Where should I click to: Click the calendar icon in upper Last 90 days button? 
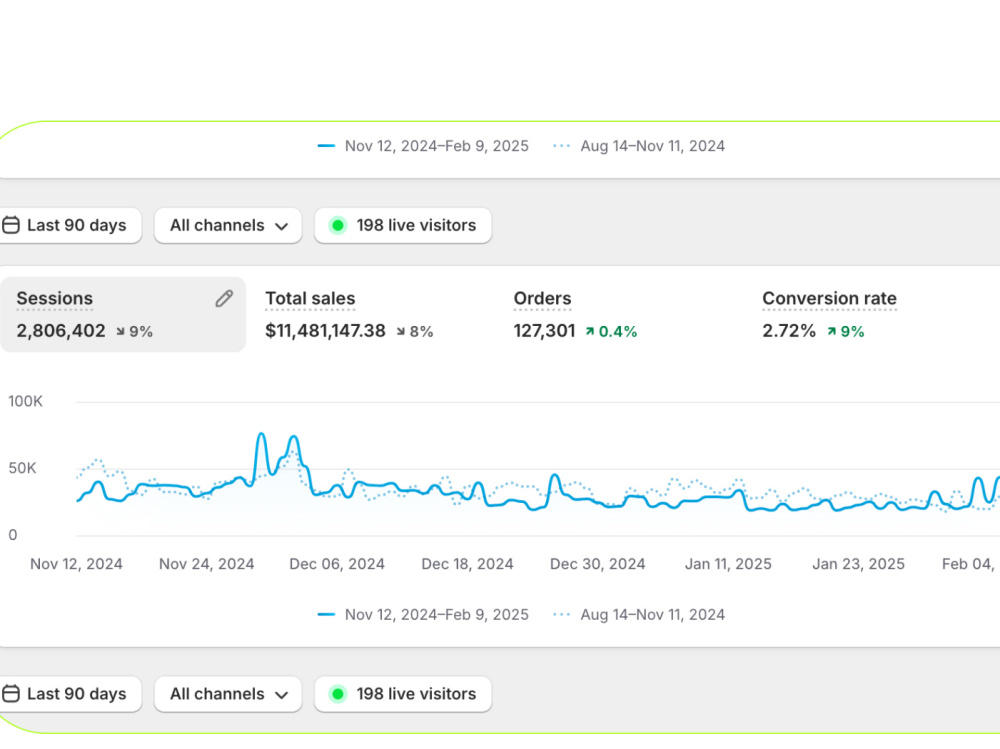click(11, 225)
